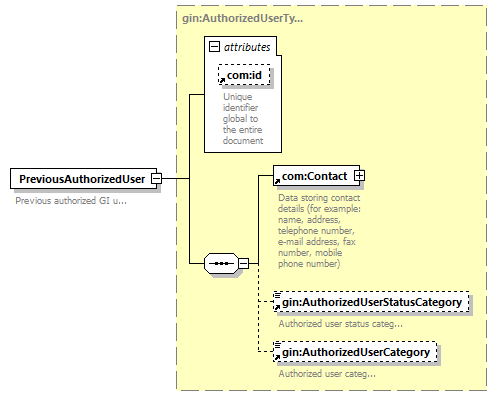Click the 'Previous authorized GI u...' description
497x396 pixels.
point(71,201)
